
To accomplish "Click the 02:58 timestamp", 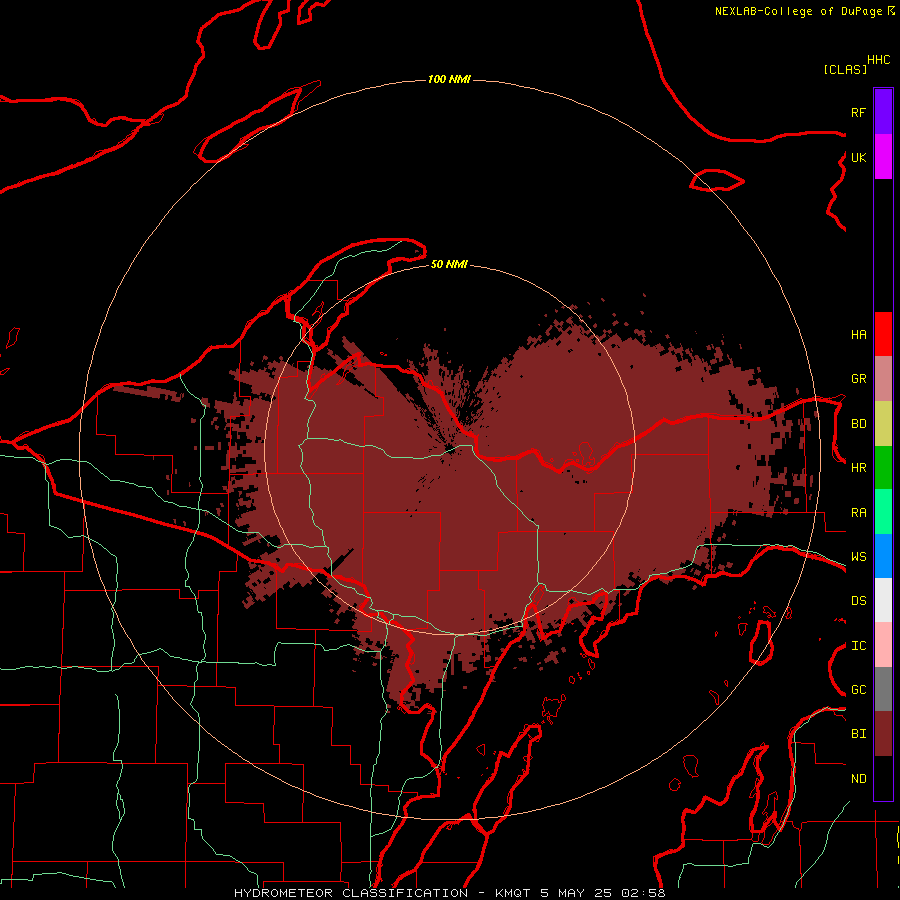I will click(642, 893).
